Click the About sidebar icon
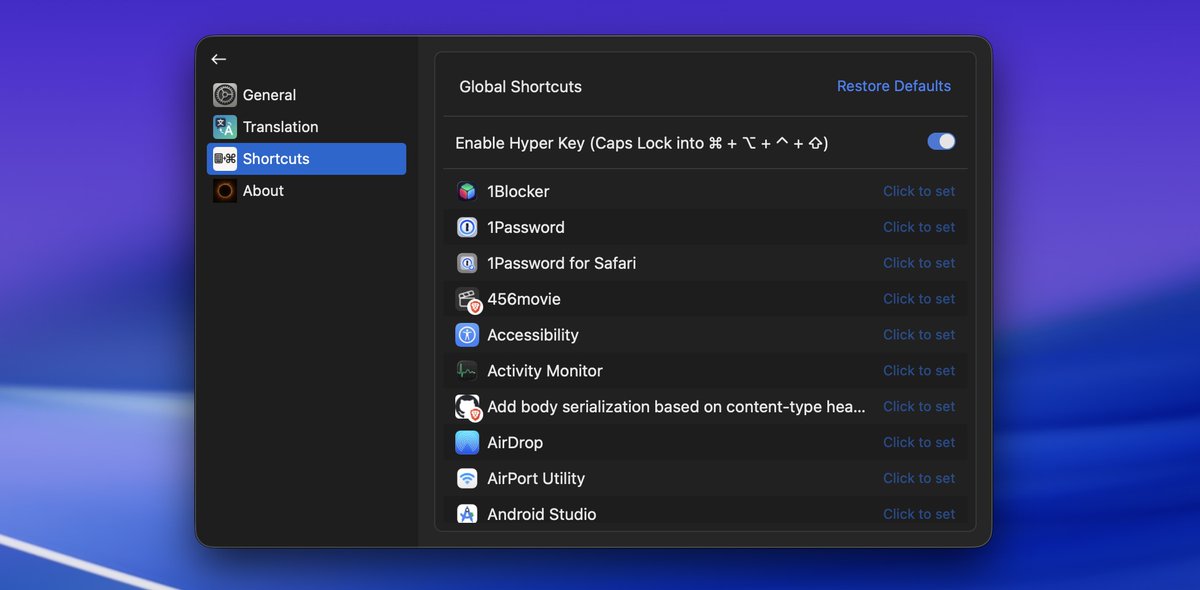Screen dimensions: 1200x590 (225, 191)
